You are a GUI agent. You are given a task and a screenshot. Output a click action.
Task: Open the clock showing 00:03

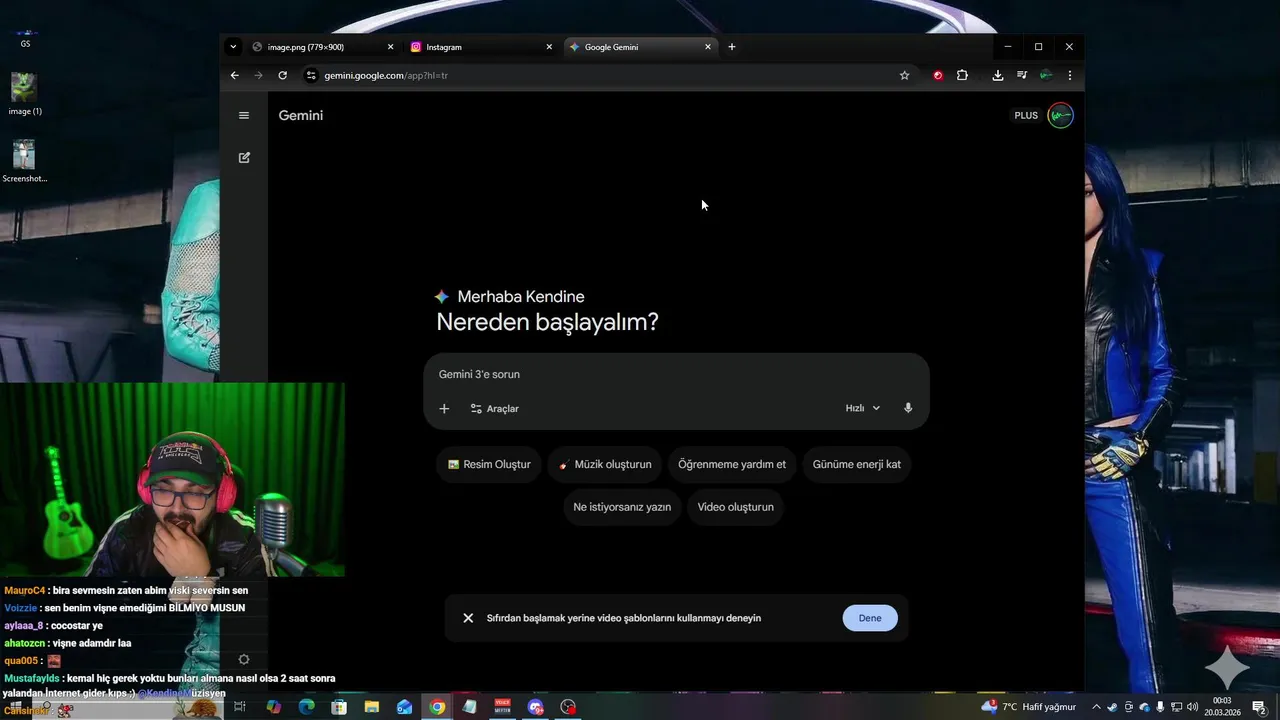pyautogui.click(x=1222, y=707)
